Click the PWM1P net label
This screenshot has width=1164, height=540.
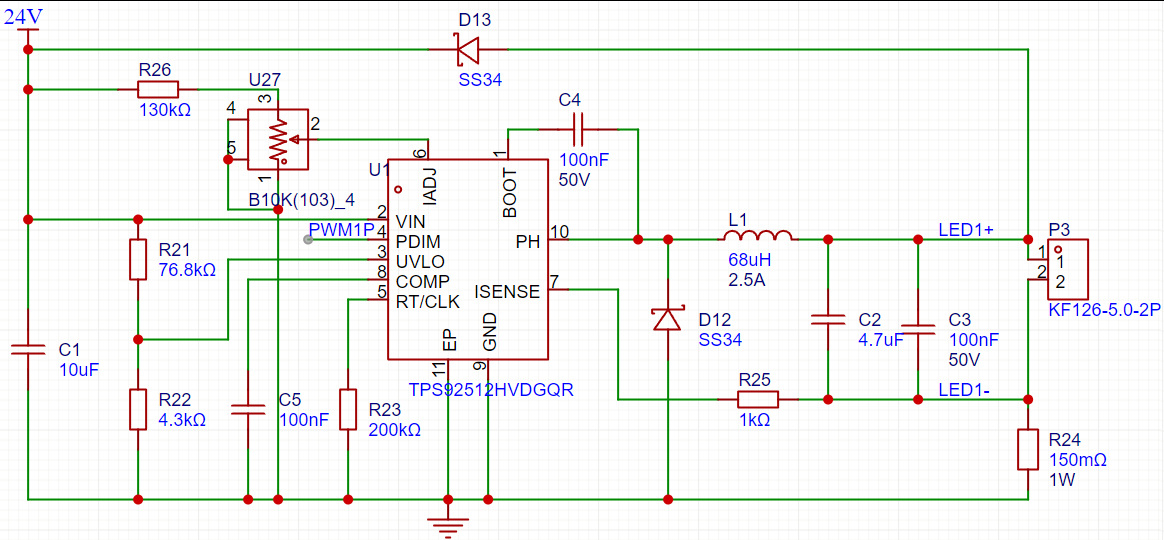click(341, 230)
